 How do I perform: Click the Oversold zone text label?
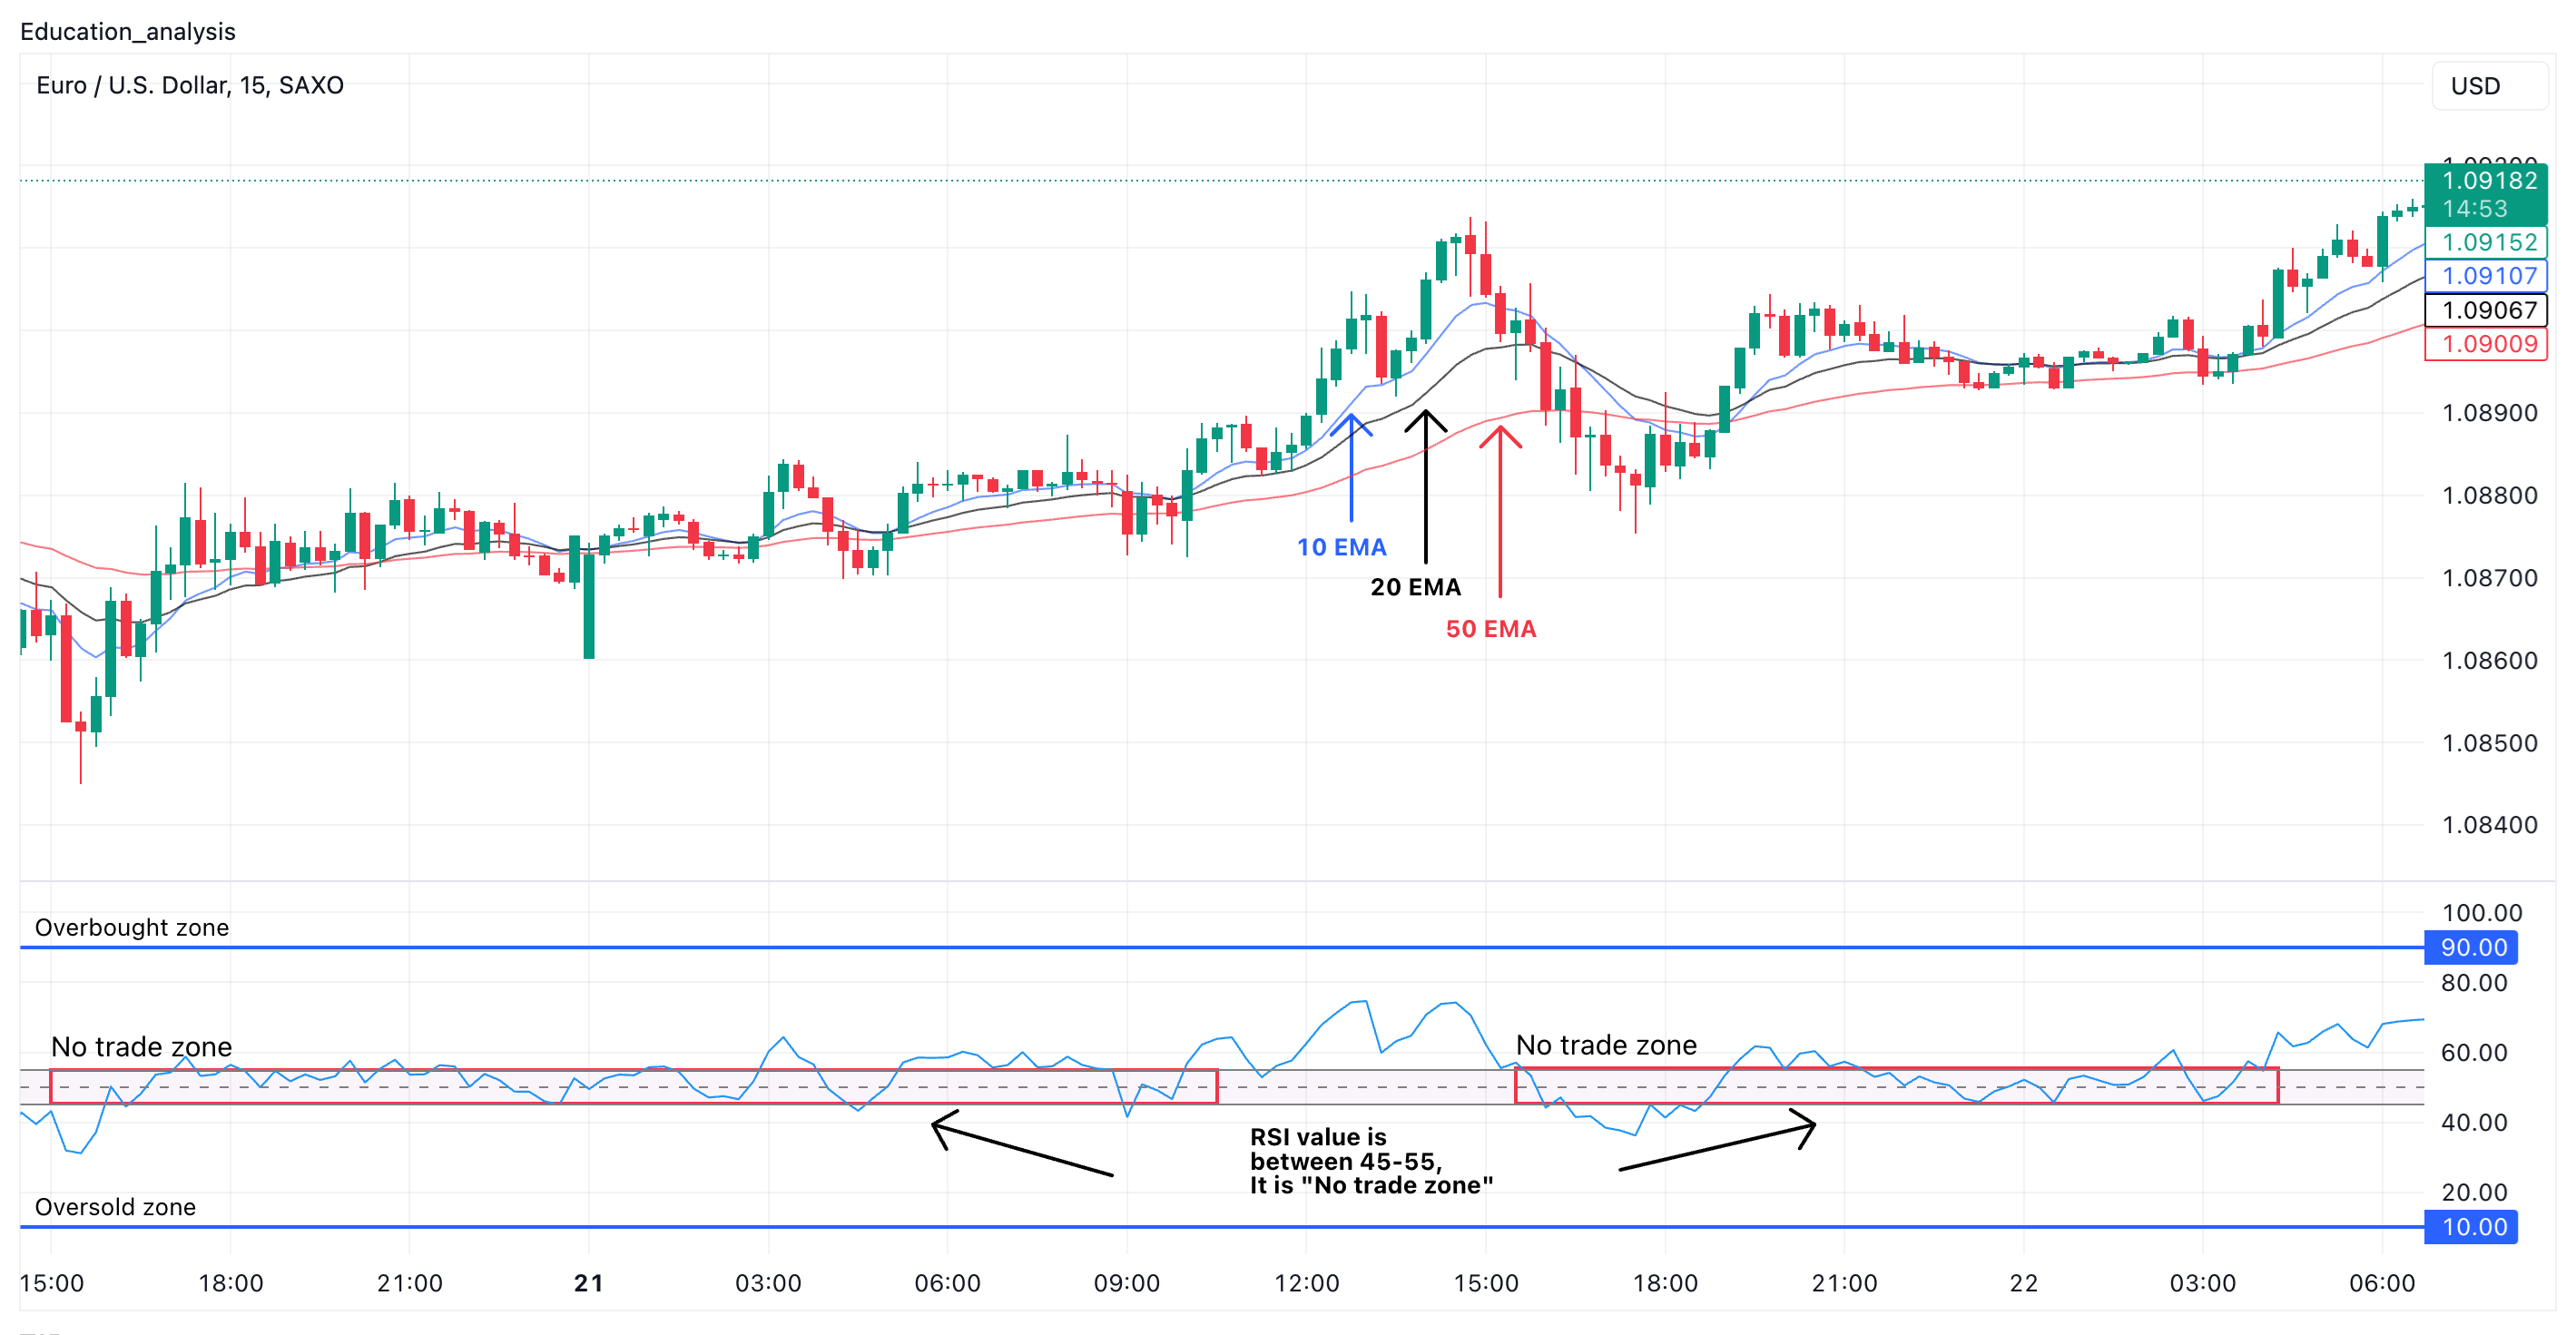(114, 1207)
